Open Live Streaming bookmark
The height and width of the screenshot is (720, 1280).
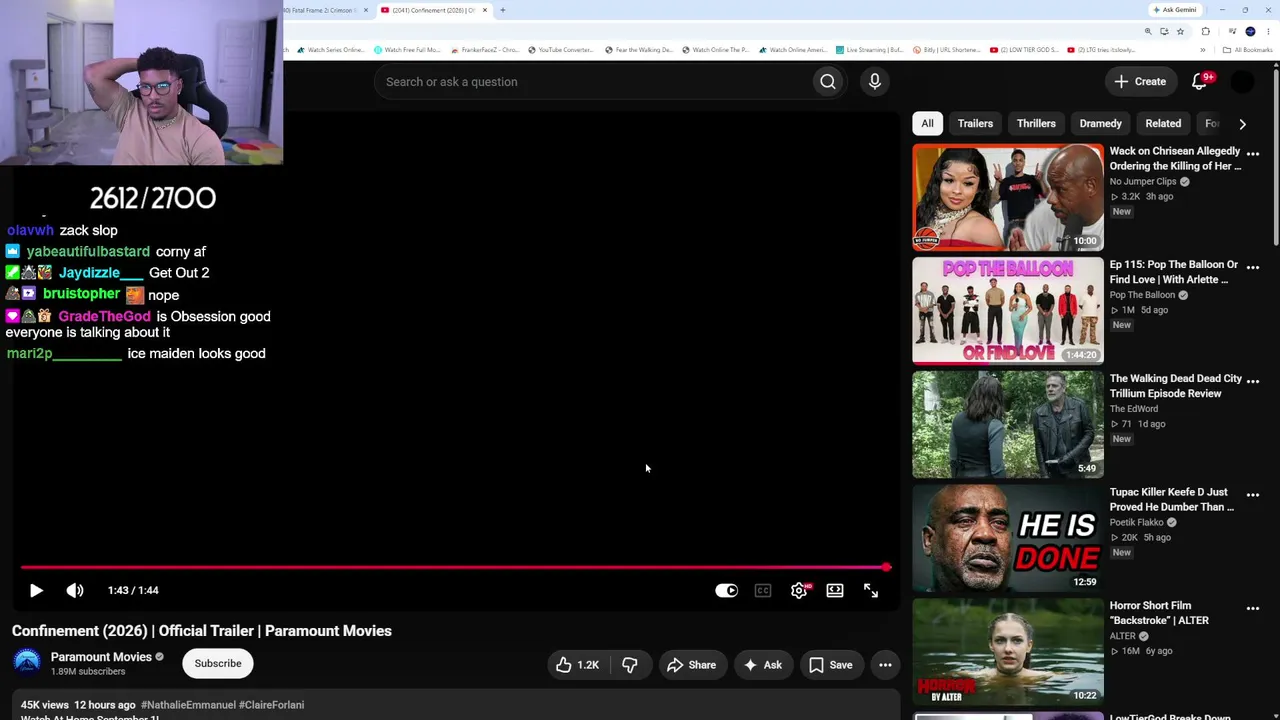pyautogui.click(x=869, y=50)
